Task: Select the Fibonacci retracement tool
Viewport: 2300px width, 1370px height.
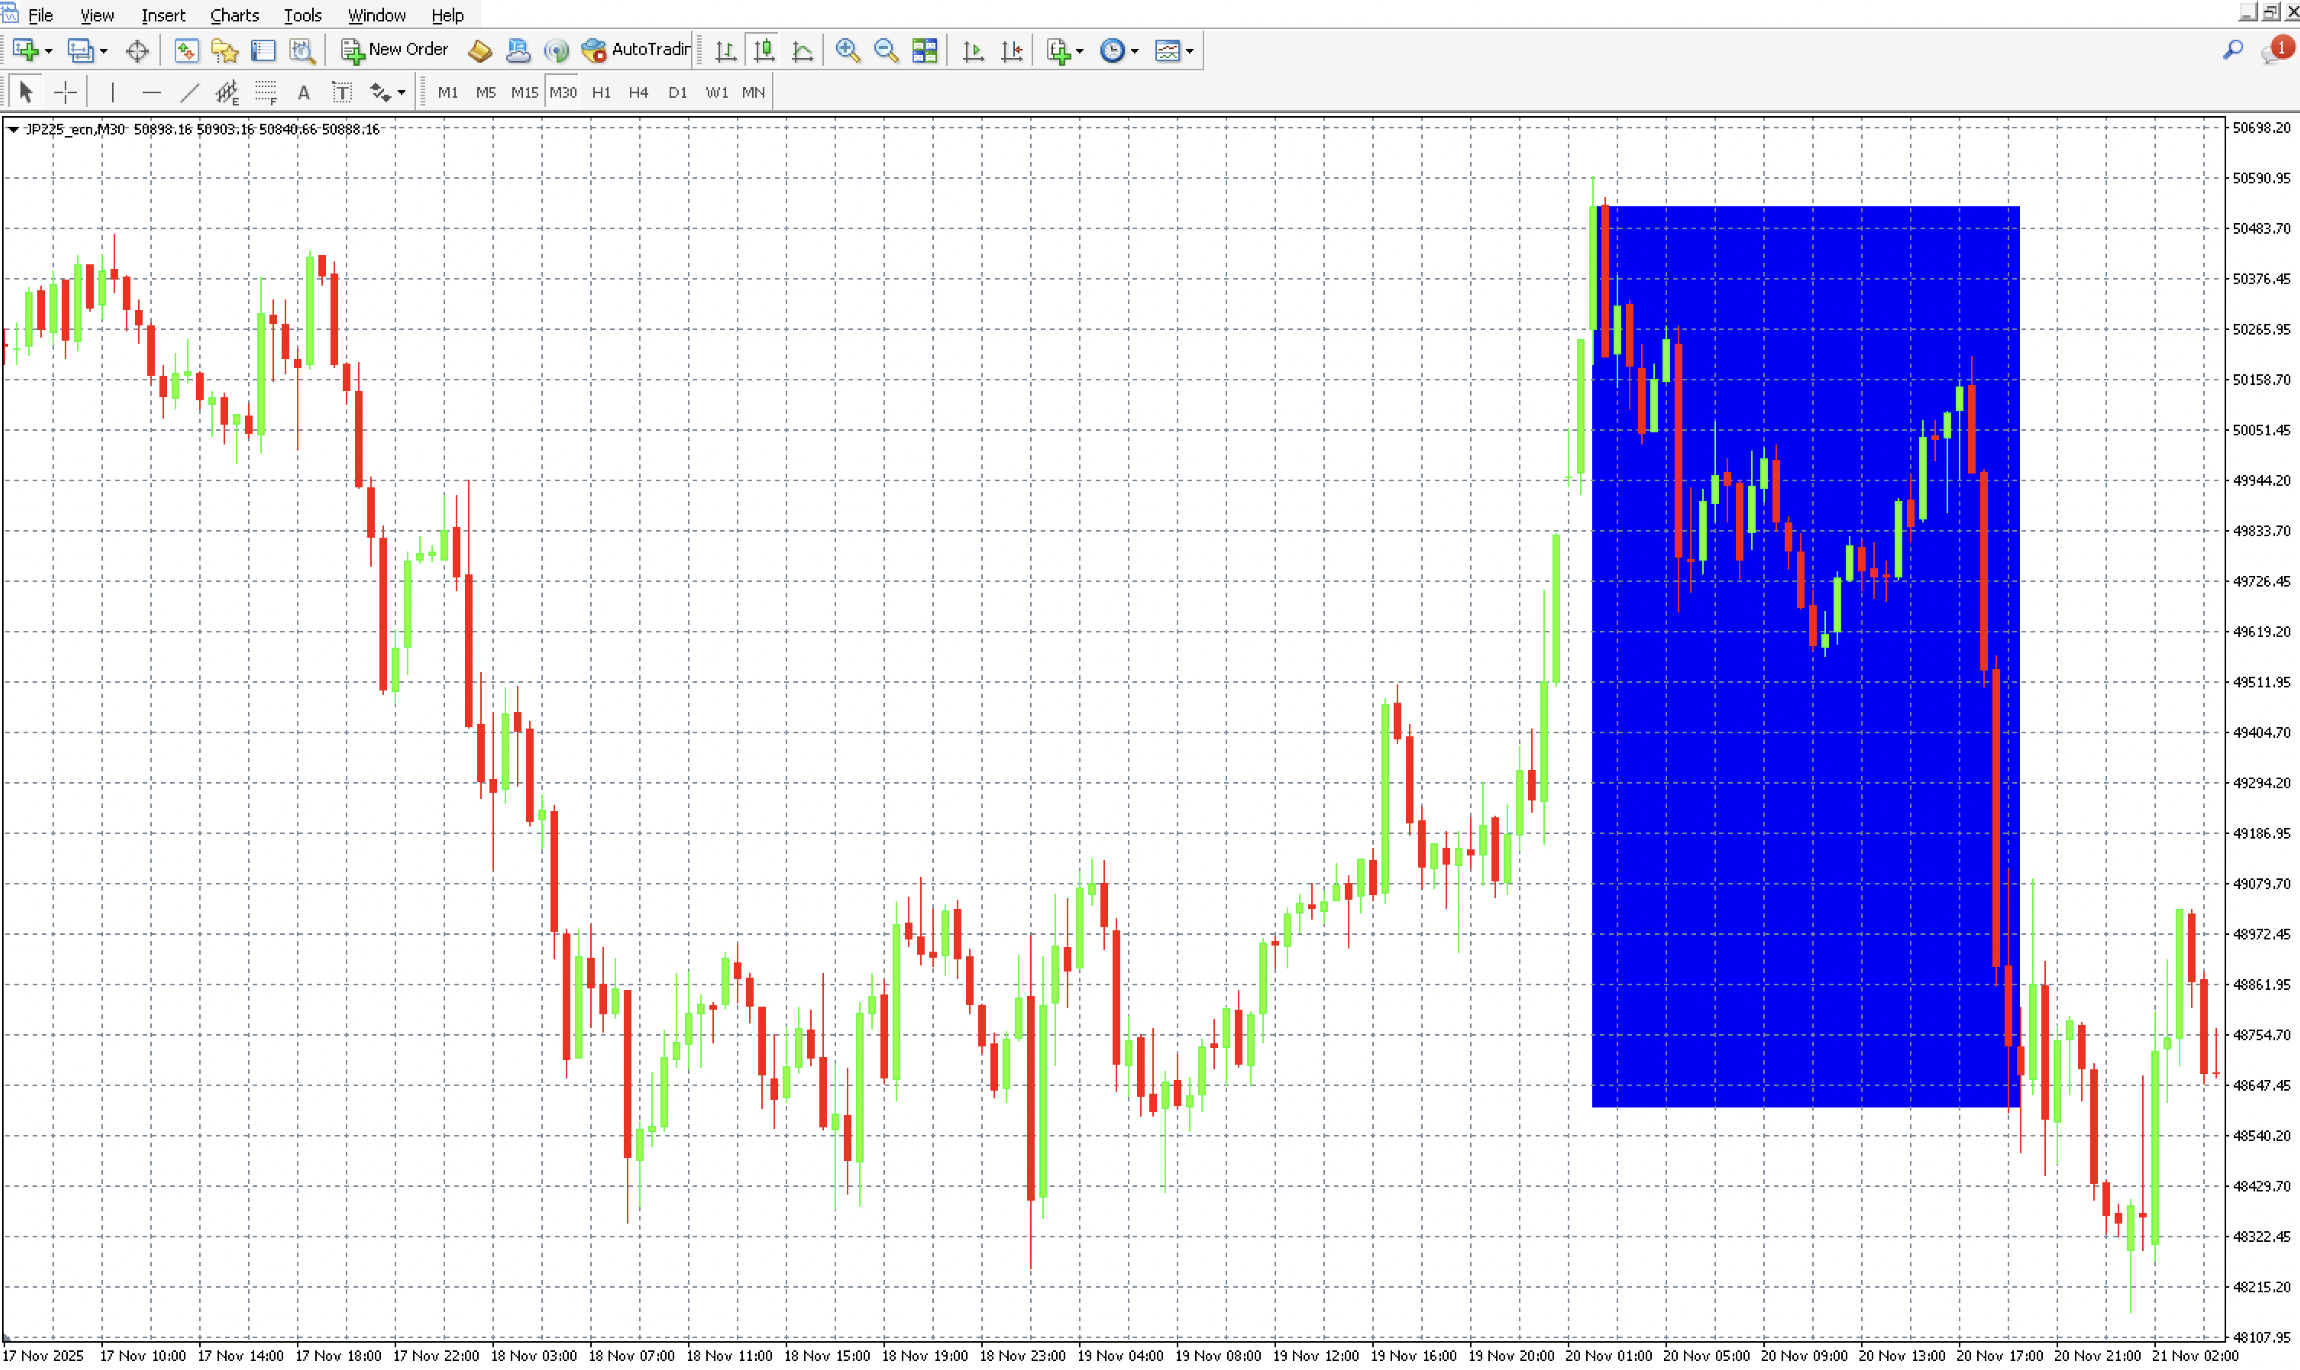Action: pyautogui.click(x=265, y=92)
